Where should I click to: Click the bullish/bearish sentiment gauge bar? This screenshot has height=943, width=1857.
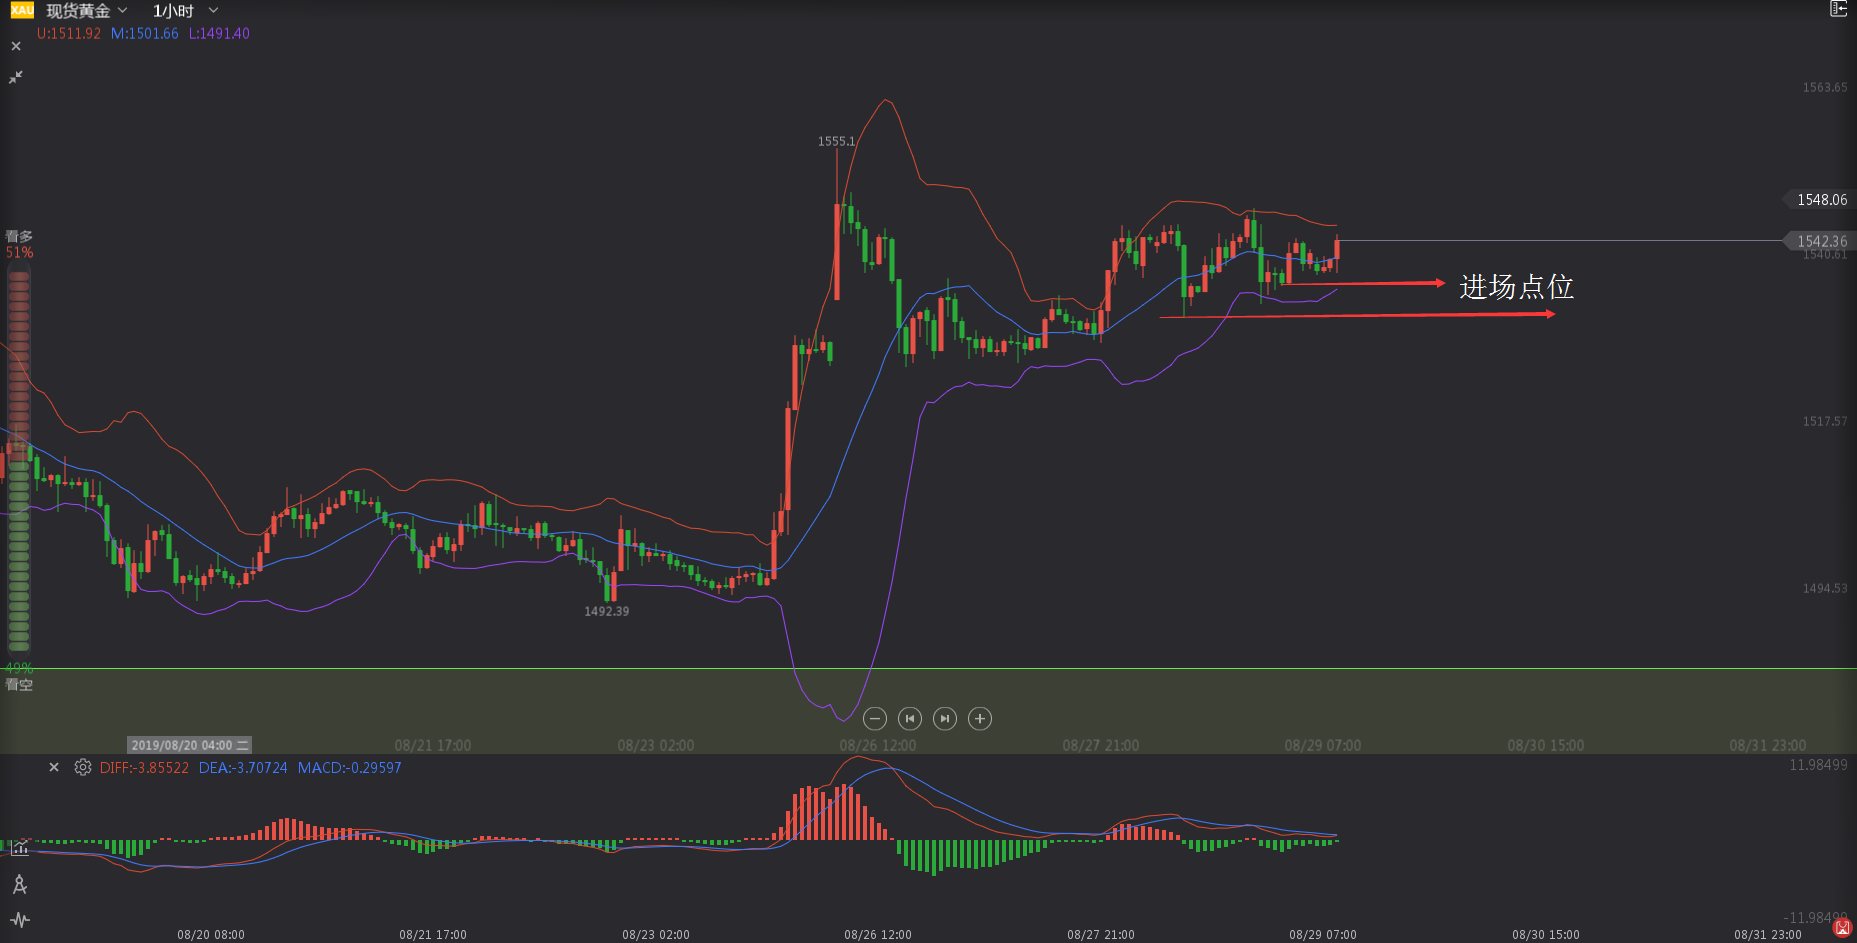pyautogui.click(x=19, y=460)
